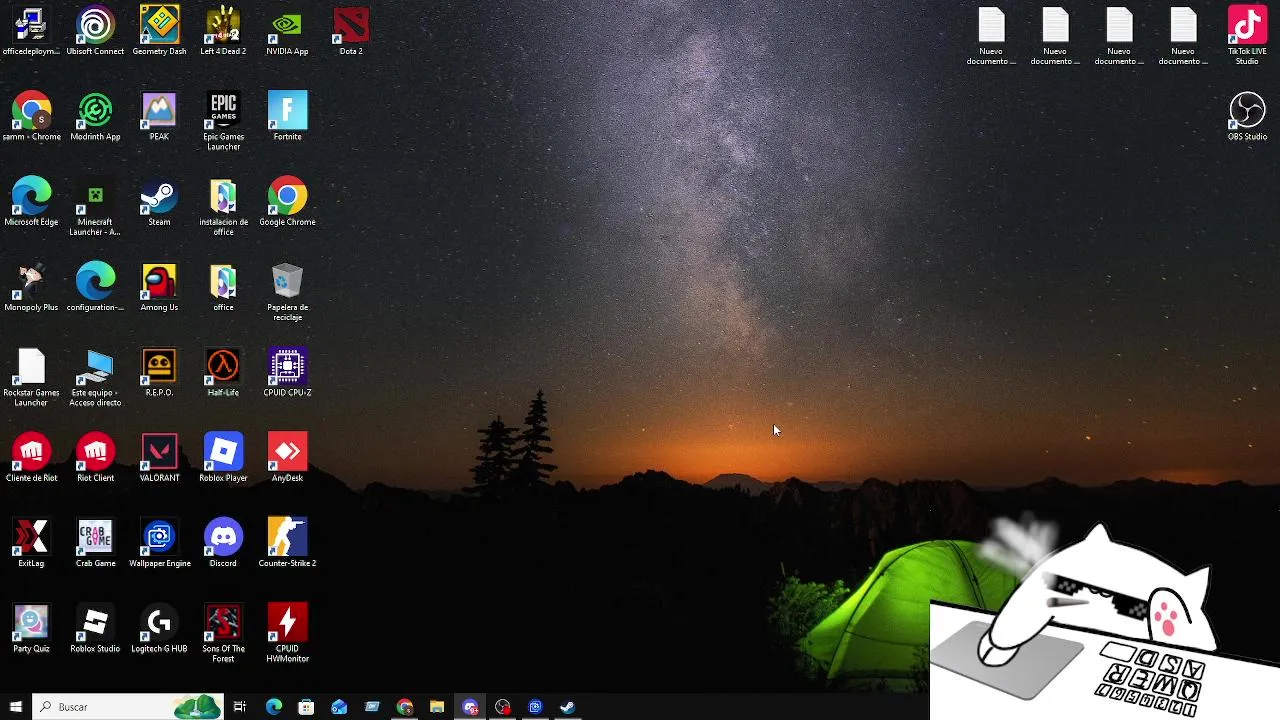Open the Outlook mail taskbar icon
This screenshot has width=1280, height=720.
coord(339,707)
